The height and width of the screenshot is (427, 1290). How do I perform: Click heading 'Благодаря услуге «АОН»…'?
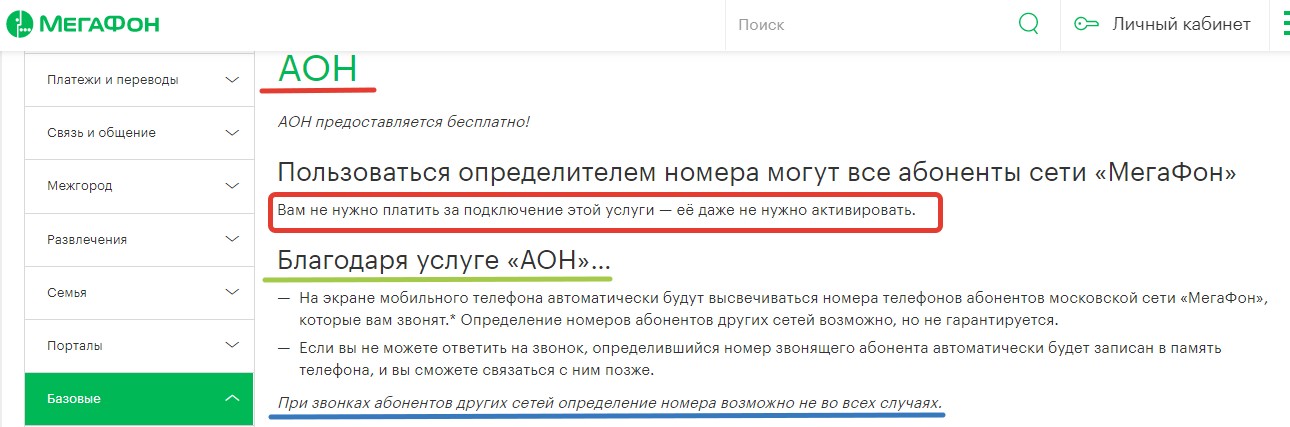pyautogui.click(x=444, y=262)
